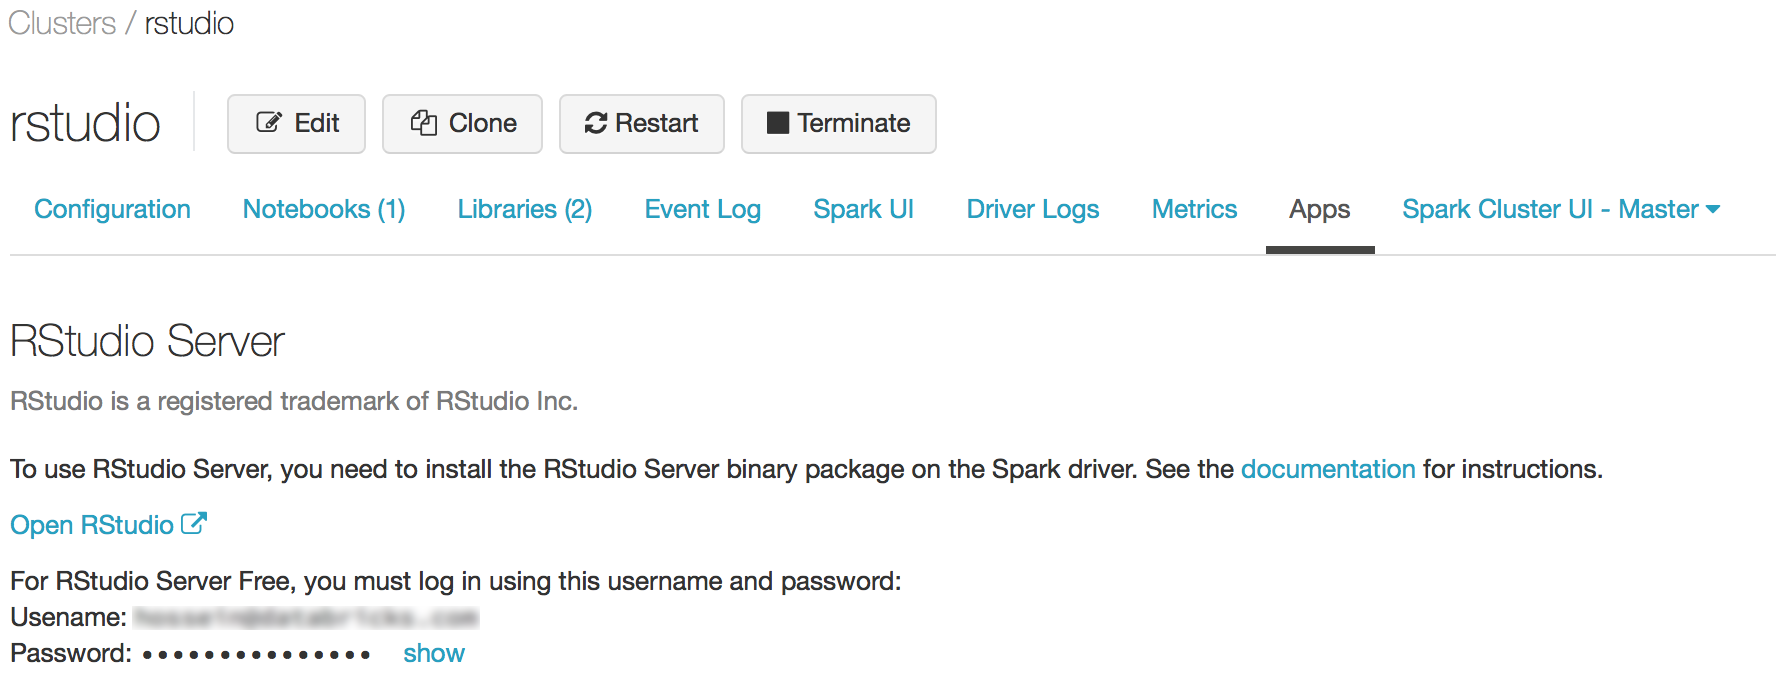Open the Spark UI tab
This screenshot has height=700, width=1776.
pos(864,209)
